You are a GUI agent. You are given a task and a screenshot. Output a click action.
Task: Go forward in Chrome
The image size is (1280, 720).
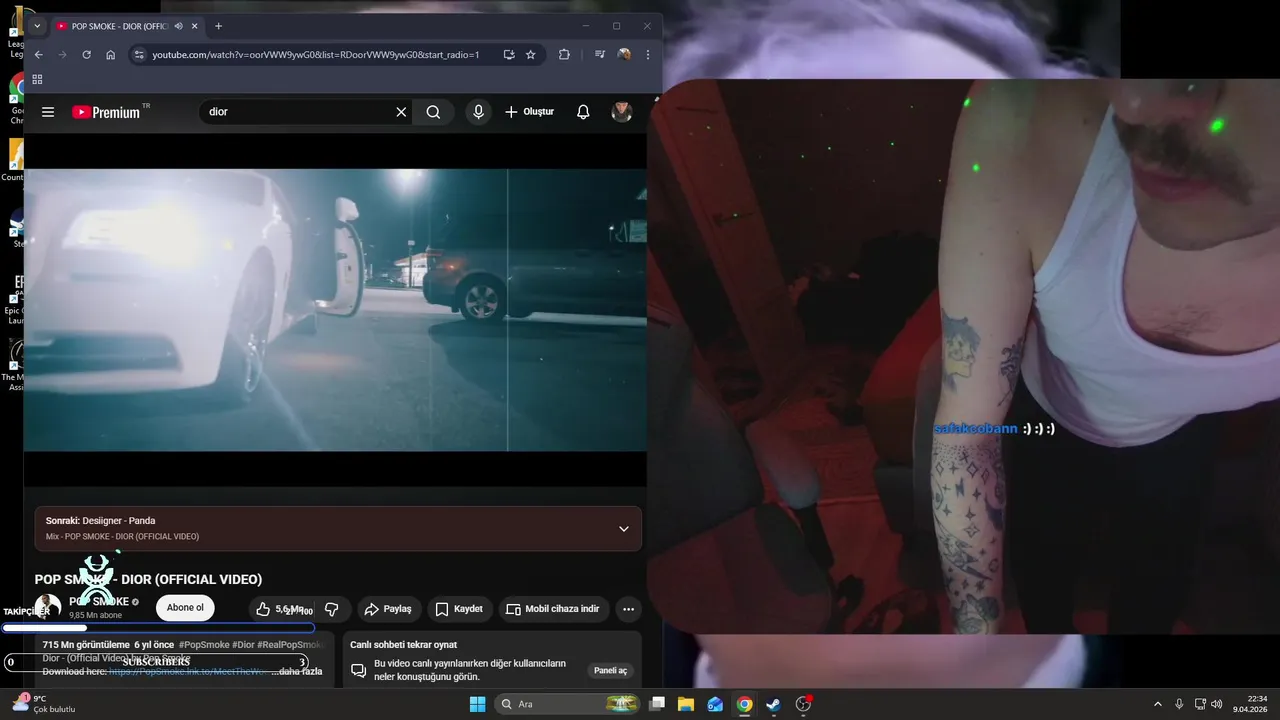click(62, 55)
